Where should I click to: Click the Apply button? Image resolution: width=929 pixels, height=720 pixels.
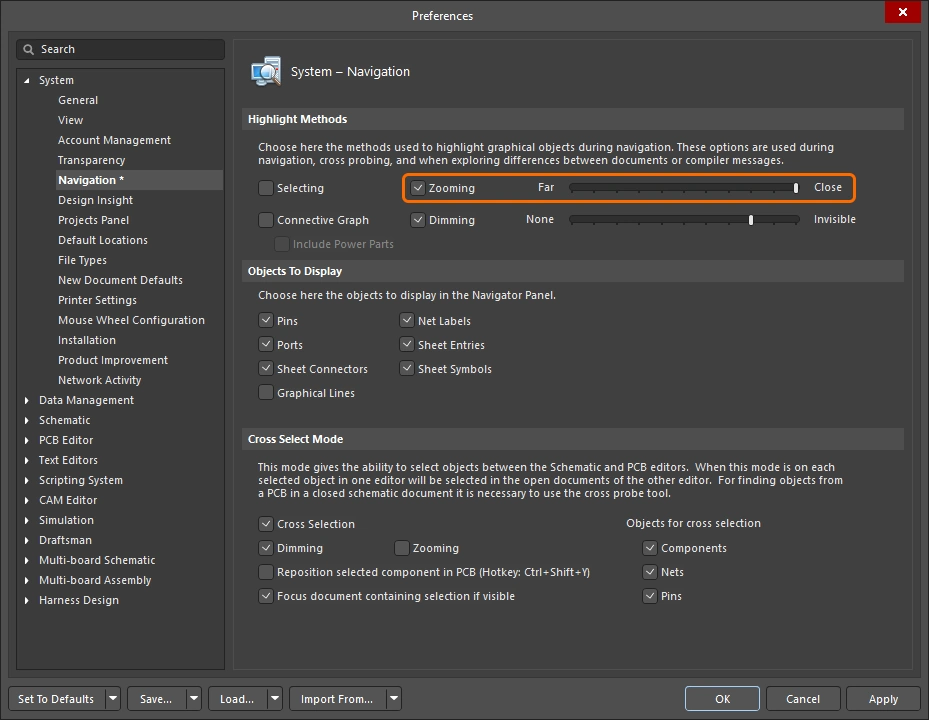tap(882, 699)
